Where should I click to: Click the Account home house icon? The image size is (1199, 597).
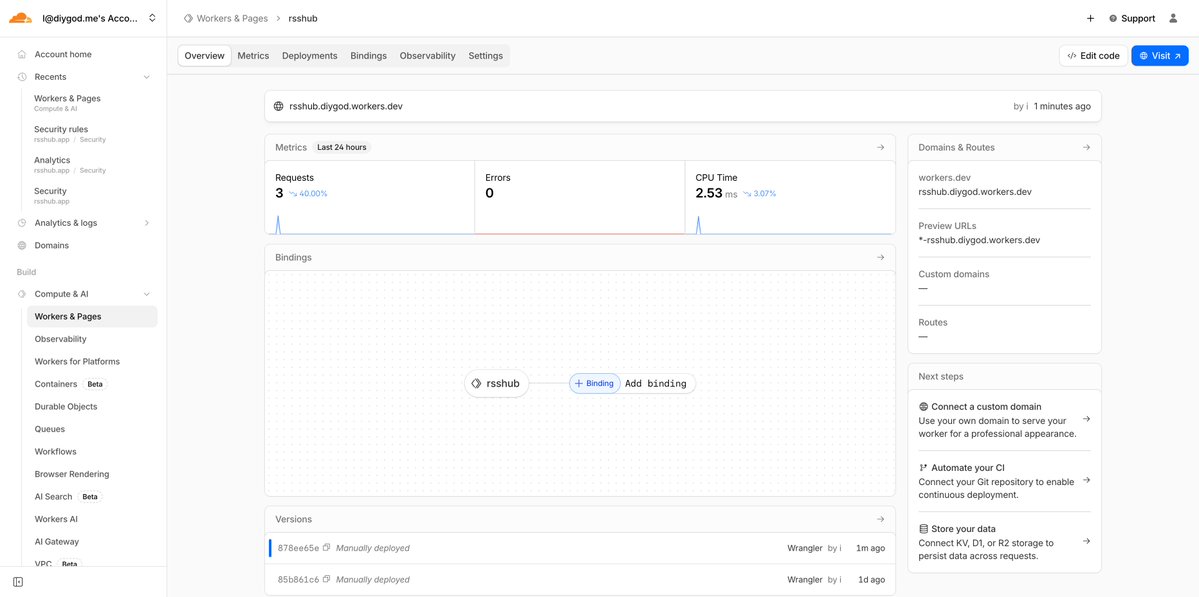pyautogui.click(x=21, y=54)
